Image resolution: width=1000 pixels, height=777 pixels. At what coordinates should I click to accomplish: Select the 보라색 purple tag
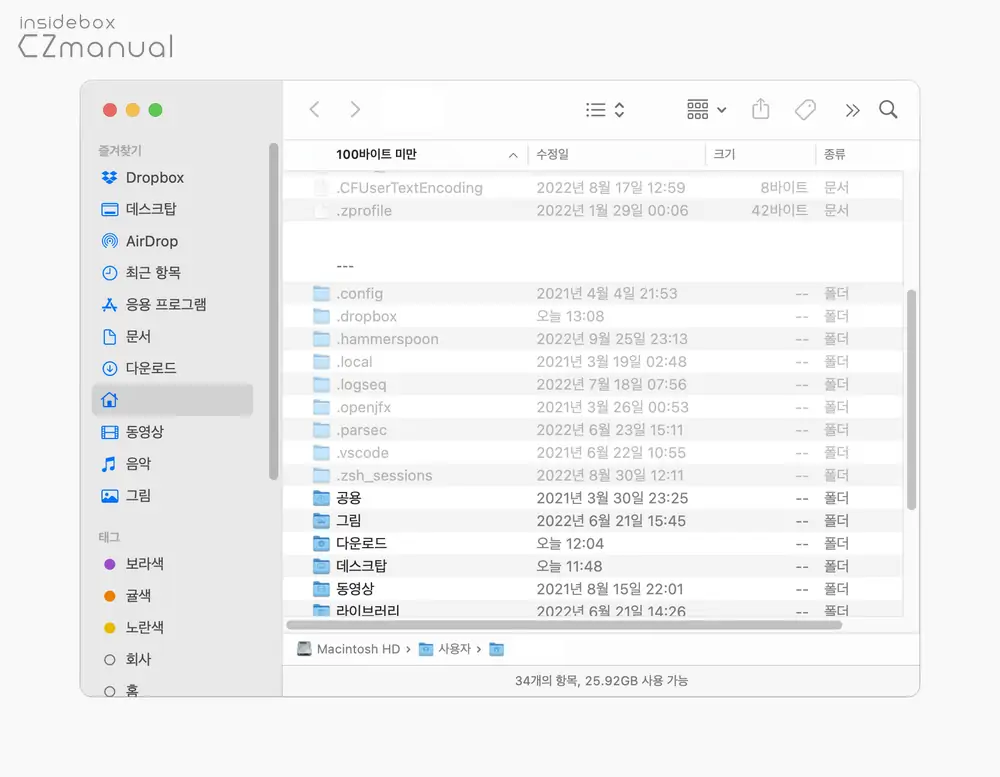click(144, 564)
